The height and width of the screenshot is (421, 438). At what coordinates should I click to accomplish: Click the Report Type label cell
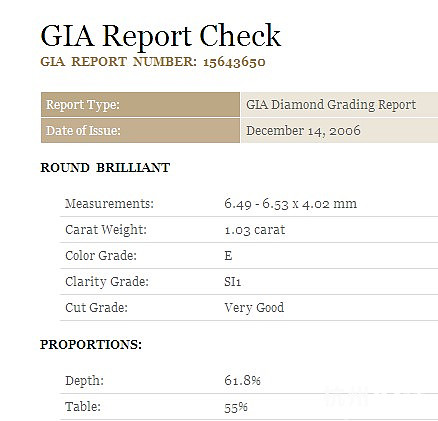click(x=140, y=105)
